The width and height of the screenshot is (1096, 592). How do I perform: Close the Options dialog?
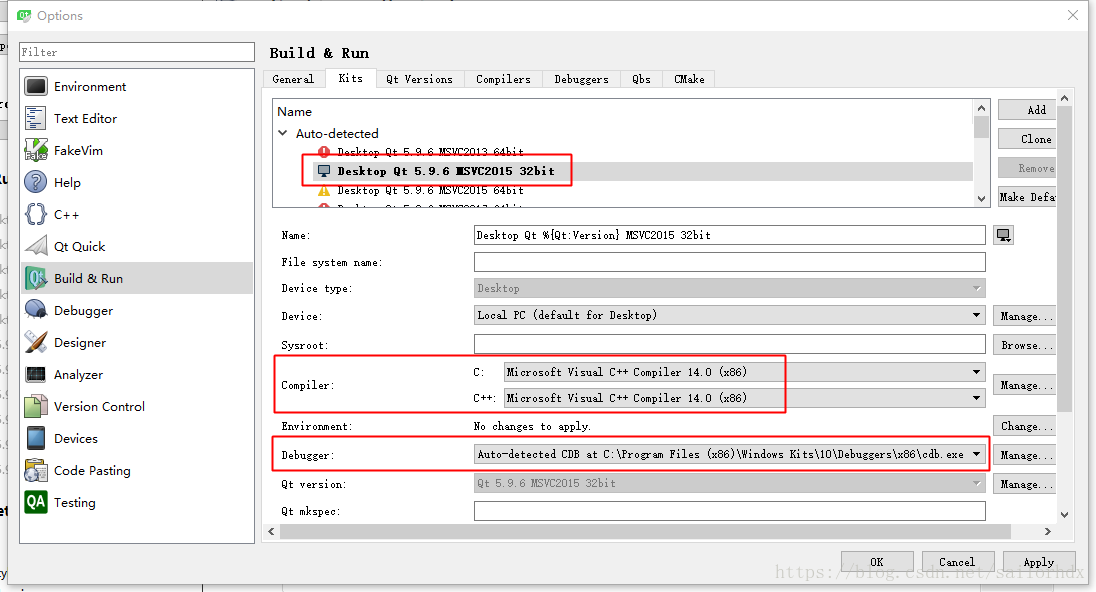pos(1073,15)
